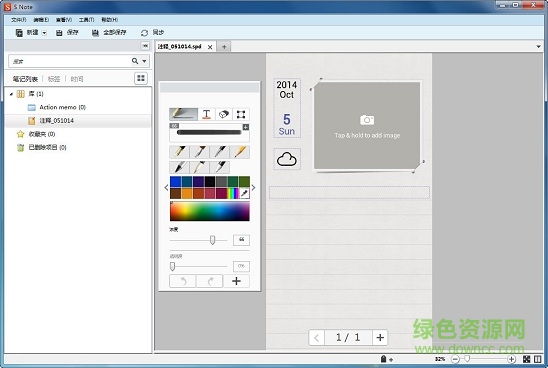Open the dropdown arrow next to 新建
Image resolution: width=548 pixels, height=368 pixels.
(44, 33)
